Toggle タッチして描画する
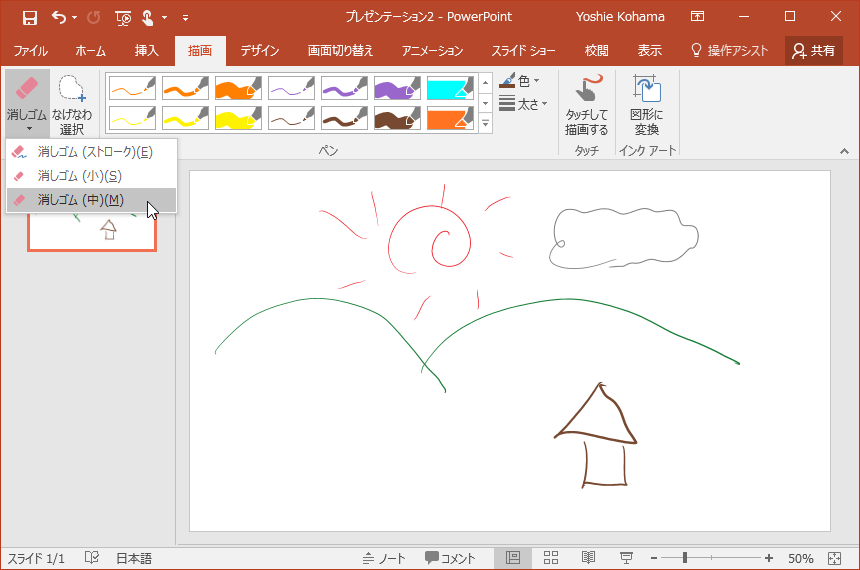Screen dimensions: 860x570 click(586, 104)
